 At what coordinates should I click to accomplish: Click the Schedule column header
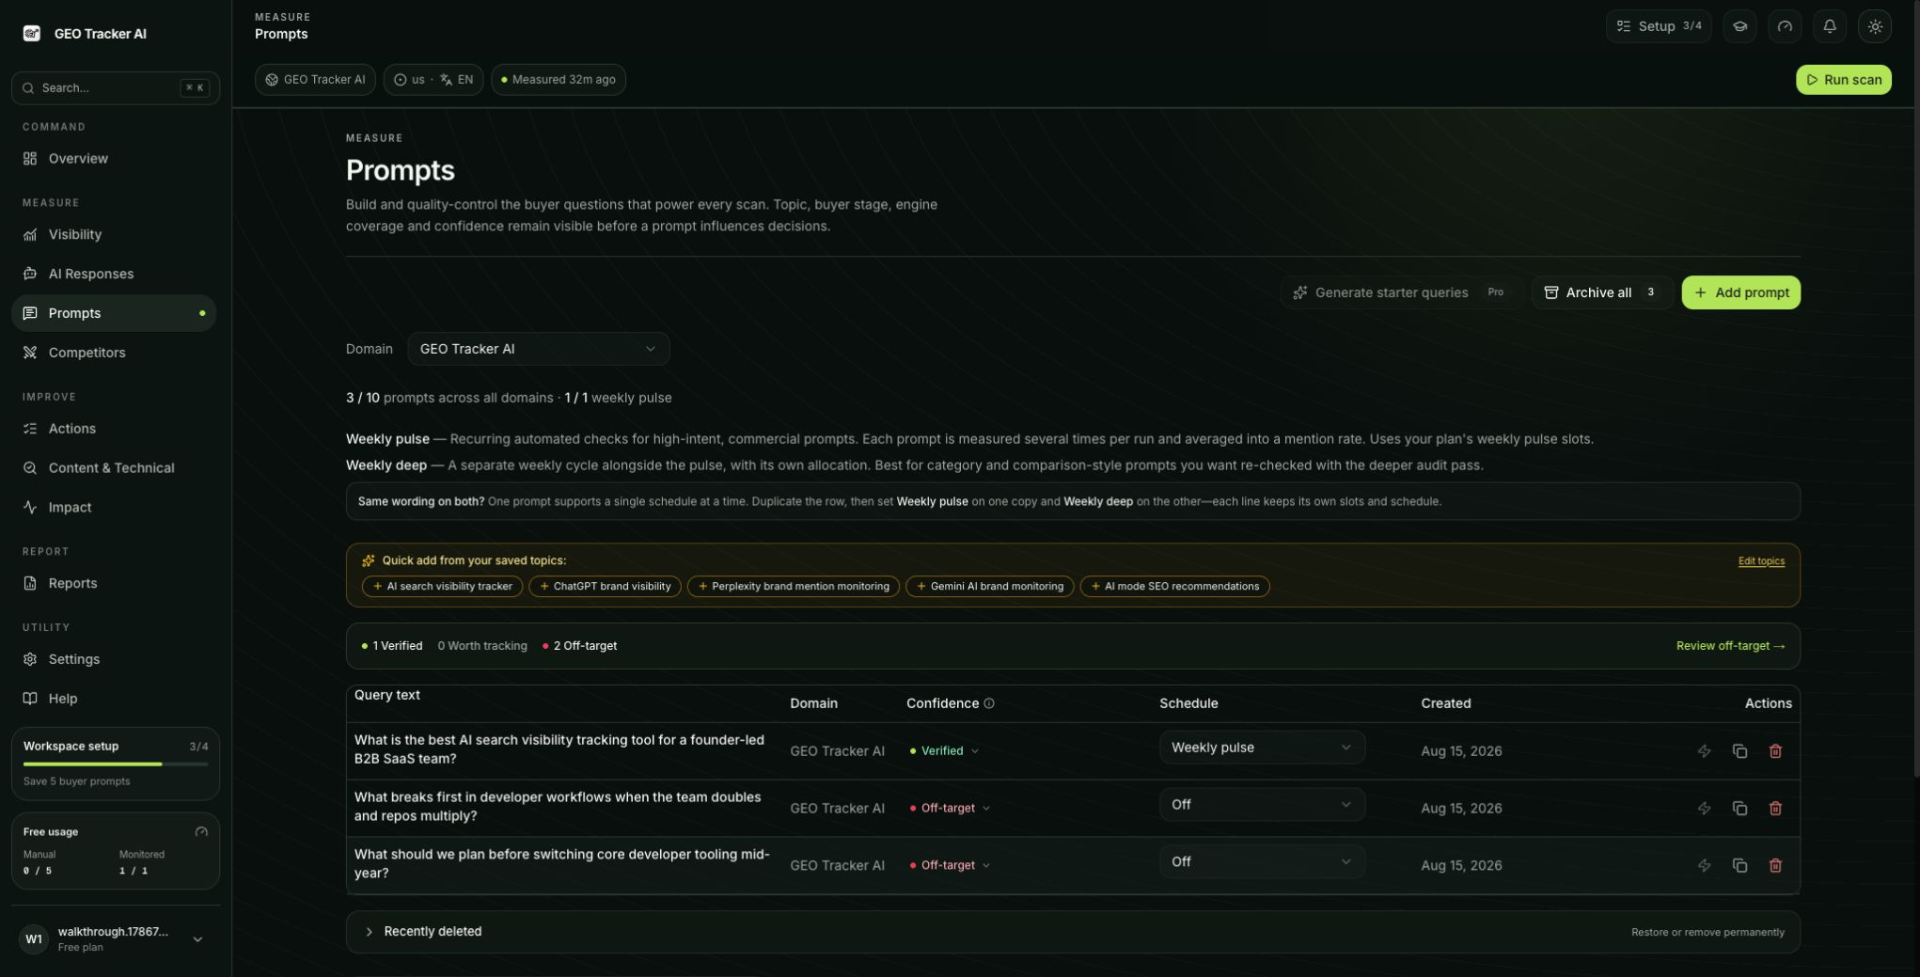click(1189, 703)
